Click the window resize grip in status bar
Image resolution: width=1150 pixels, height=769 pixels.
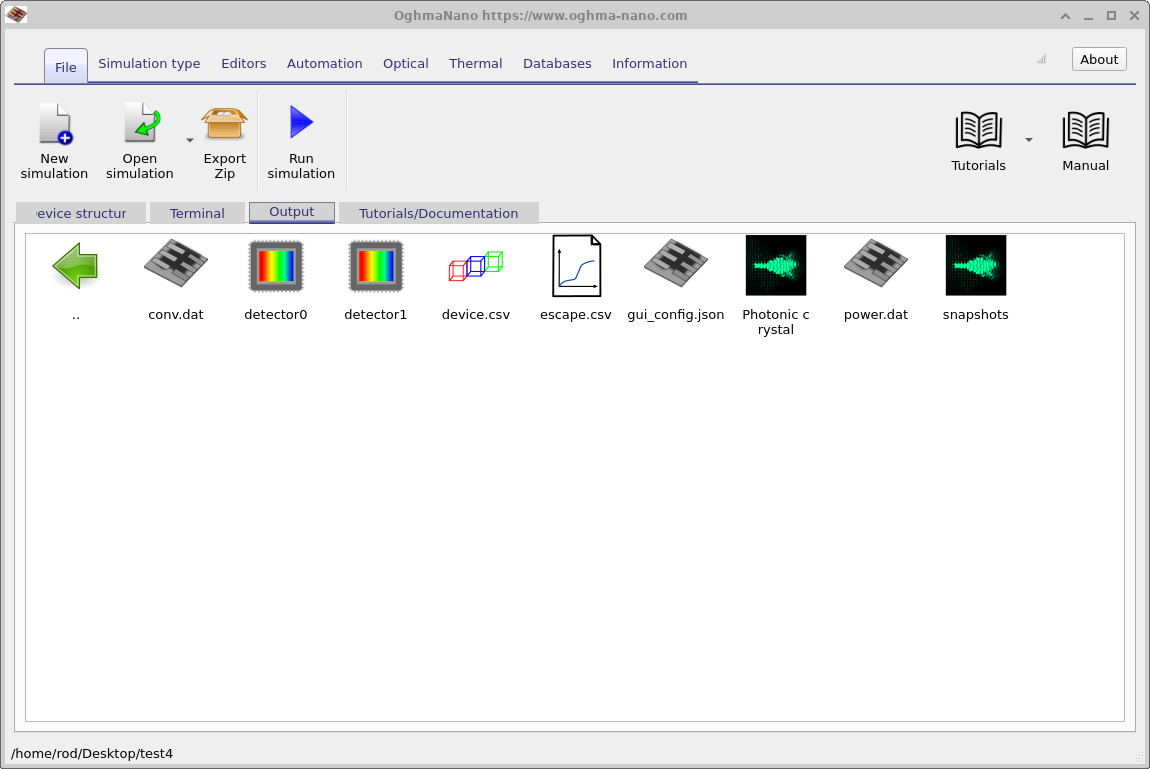[x=1138, y=758]
